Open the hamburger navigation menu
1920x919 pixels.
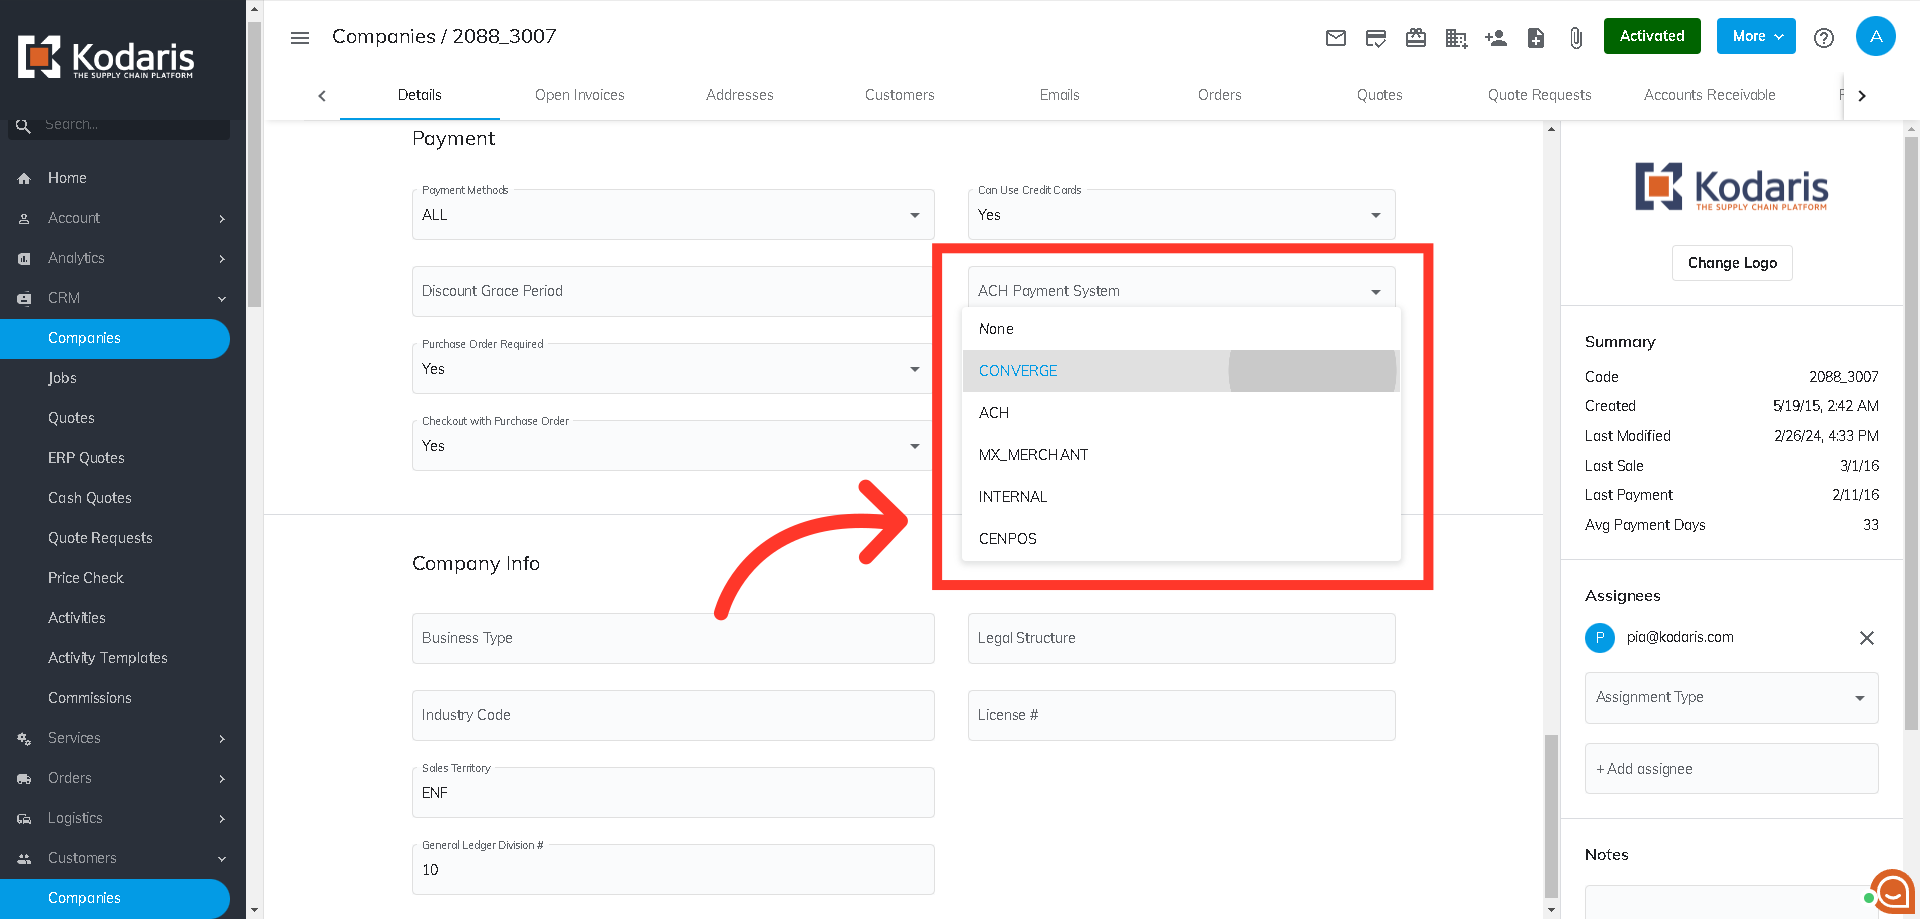click(x=299, y=38)
